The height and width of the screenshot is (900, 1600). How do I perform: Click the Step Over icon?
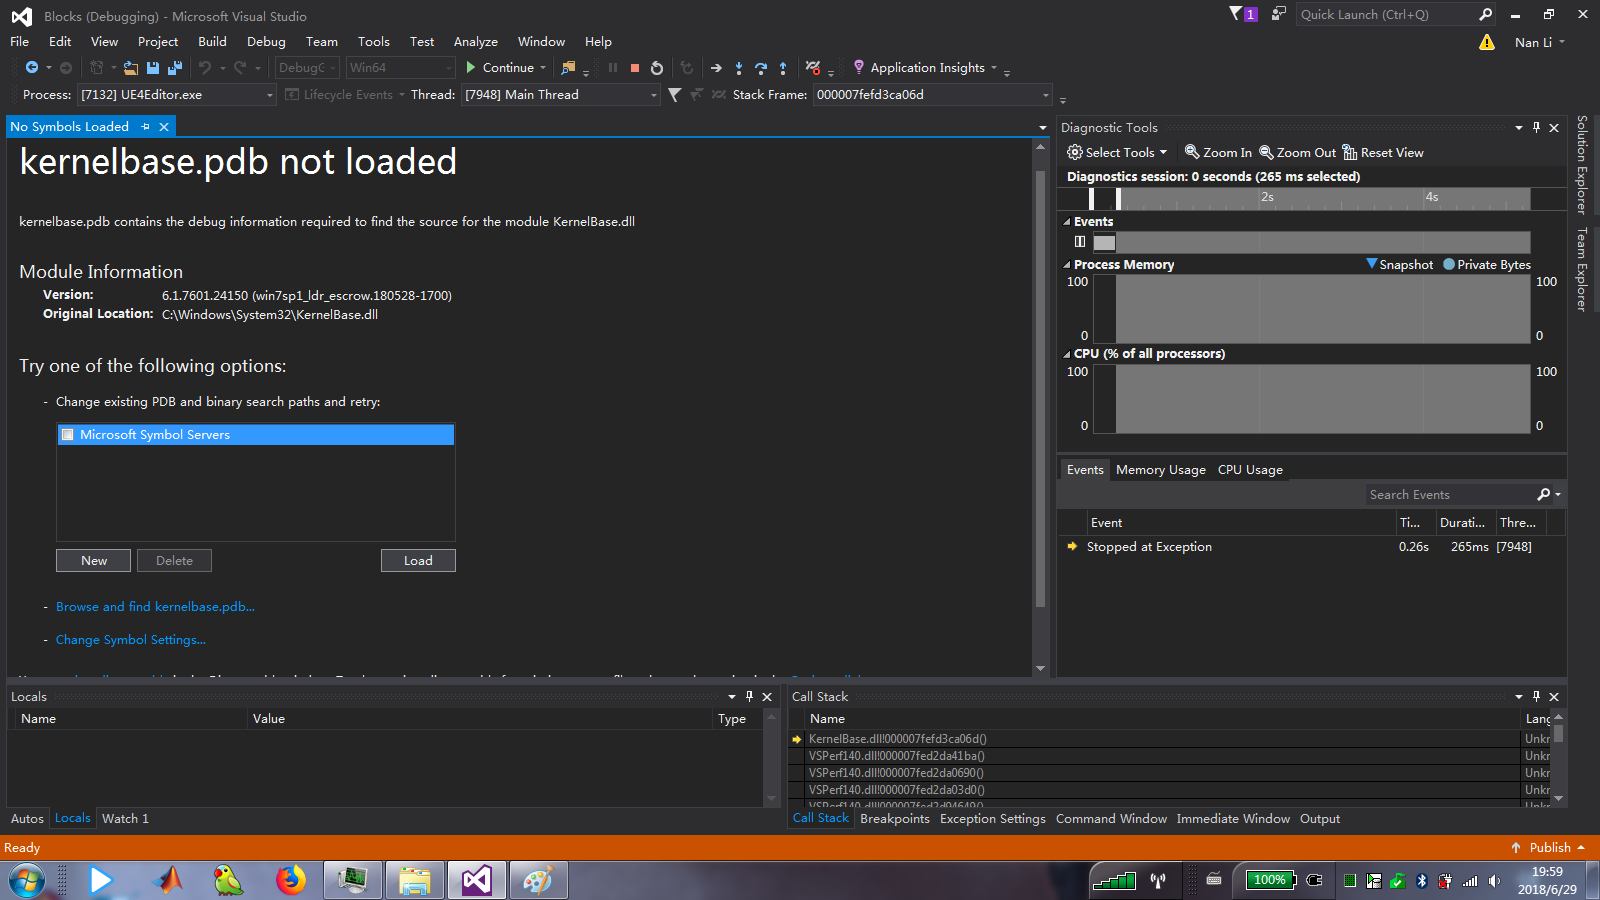[762, 67]
